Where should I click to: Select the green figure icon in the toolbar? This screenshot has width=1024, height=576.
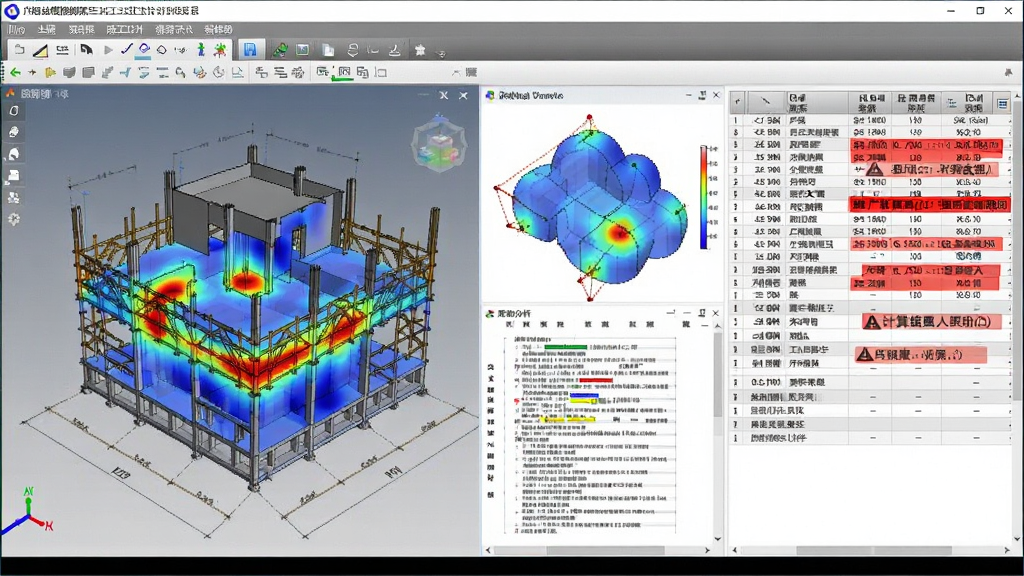200,50
